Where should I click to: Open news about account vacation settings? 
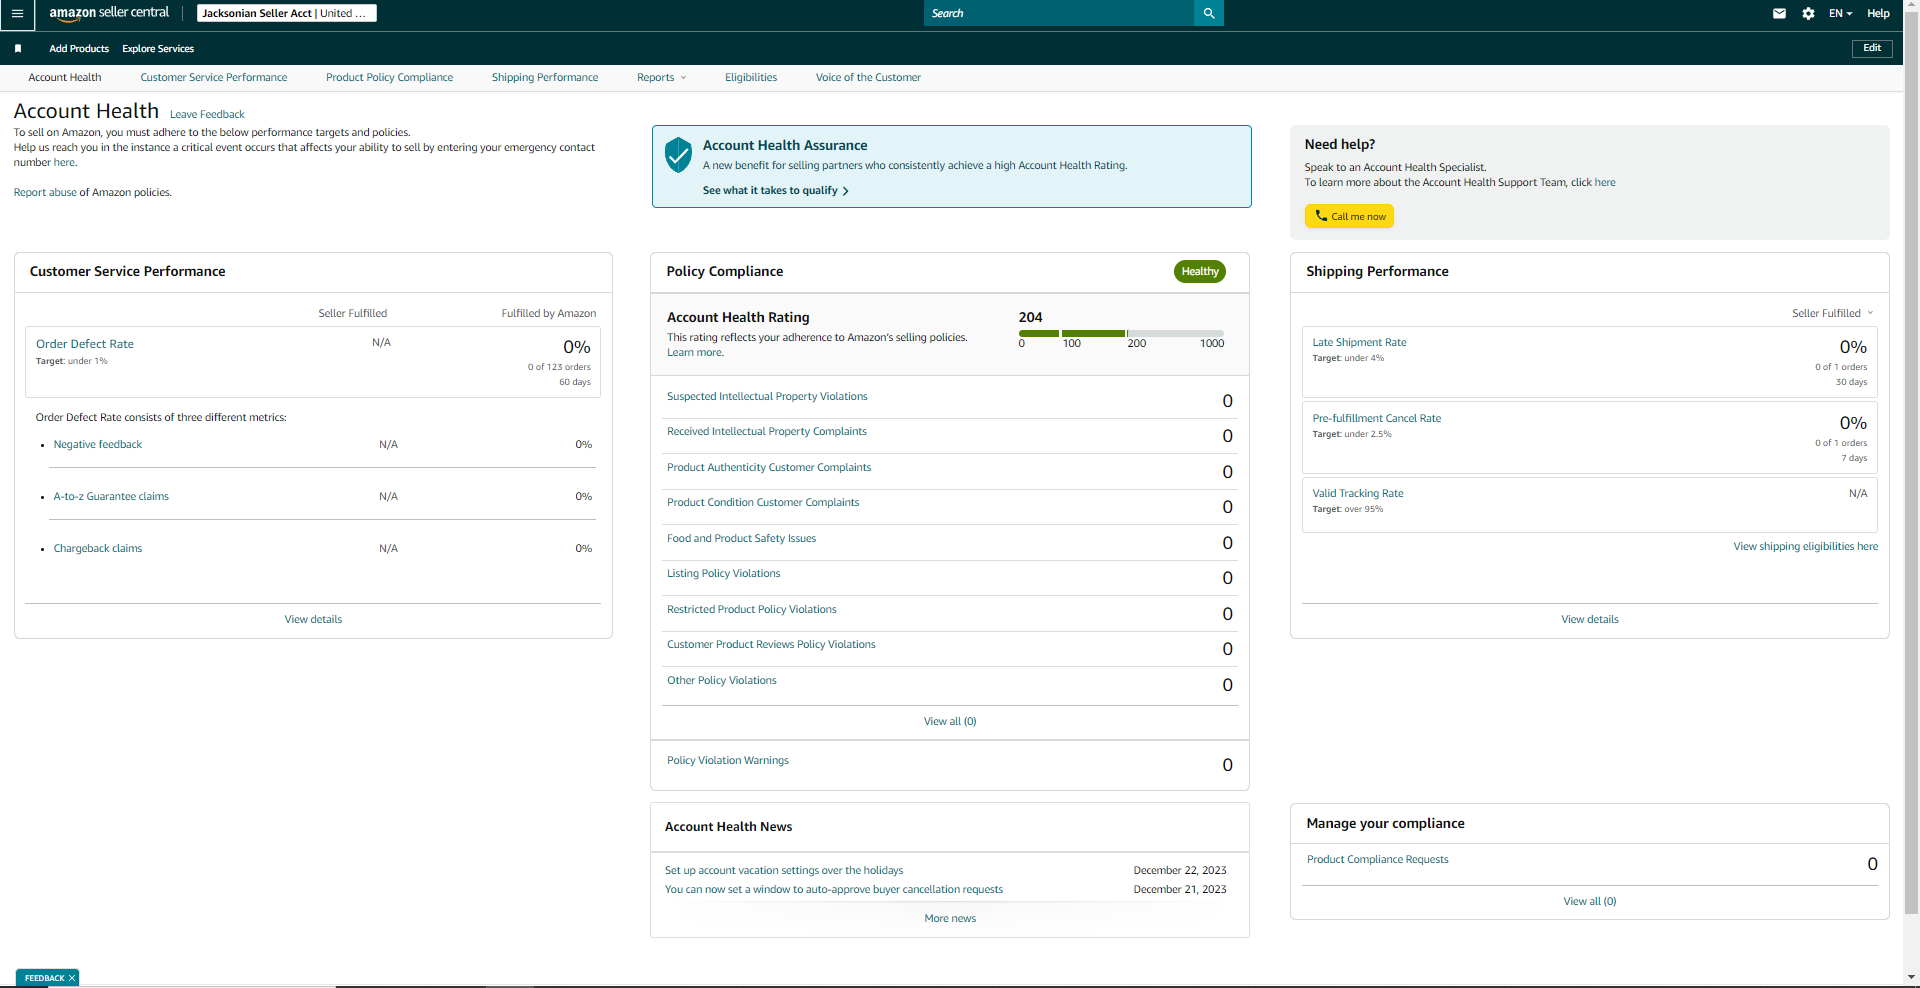(x=784, y=870)
